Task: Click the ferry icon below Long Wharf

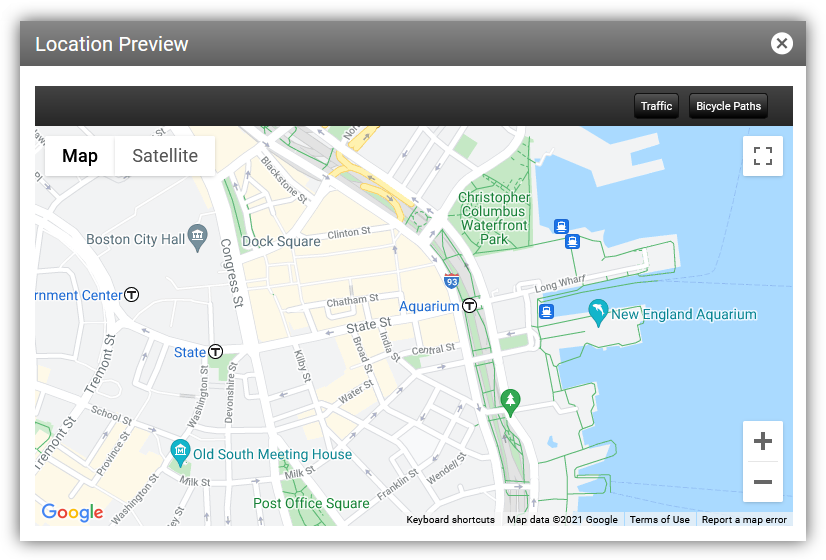Action: coord(546,311)
